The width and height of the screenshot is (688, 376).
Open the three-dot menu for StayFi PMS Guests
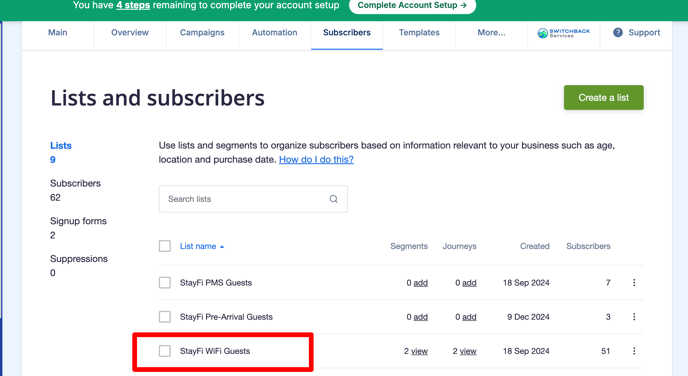634,283
